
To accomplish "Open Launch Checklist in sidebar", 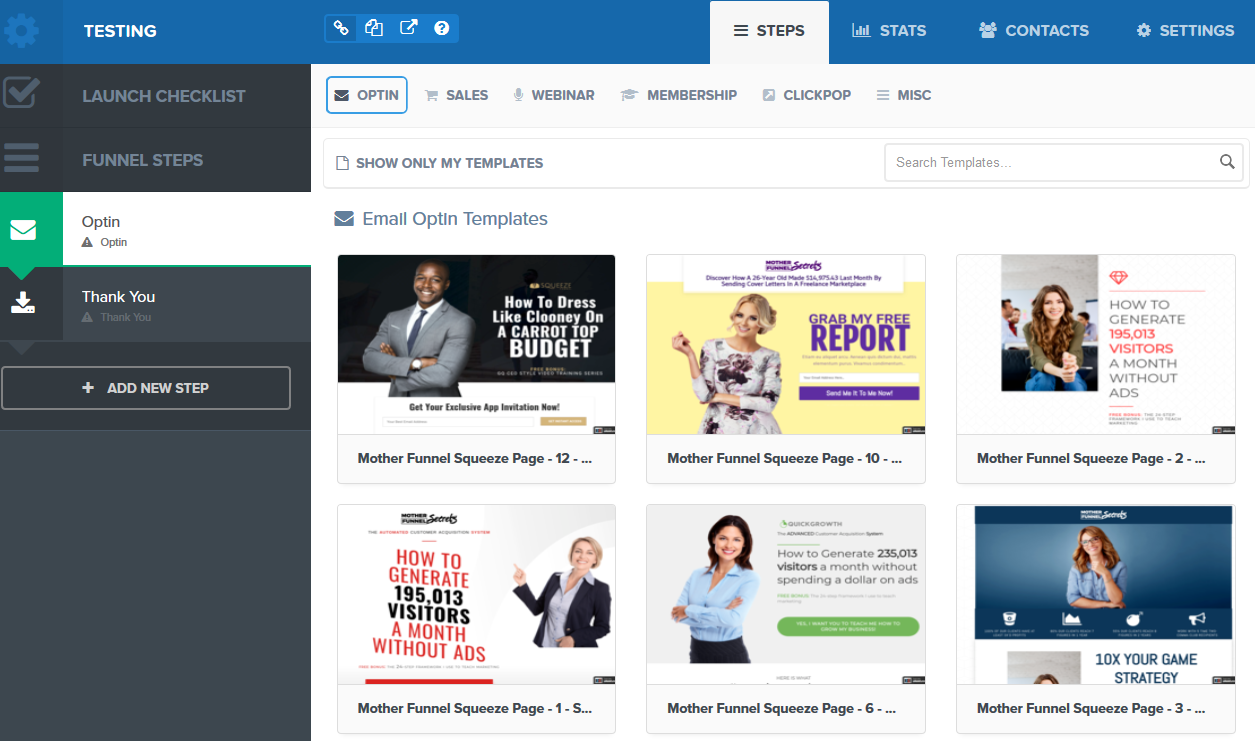I will [x=164, y=96].
